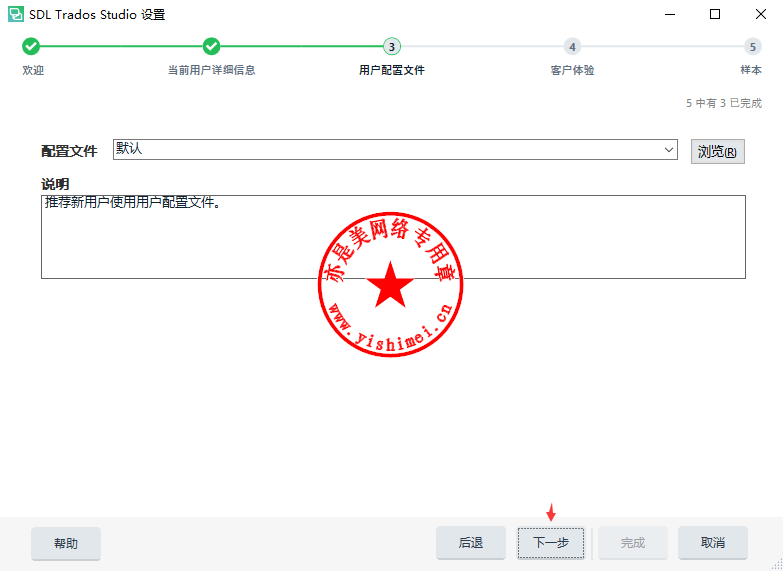
Task: Click the profile combo box showing 默认
Action: (x=395, y=150)
